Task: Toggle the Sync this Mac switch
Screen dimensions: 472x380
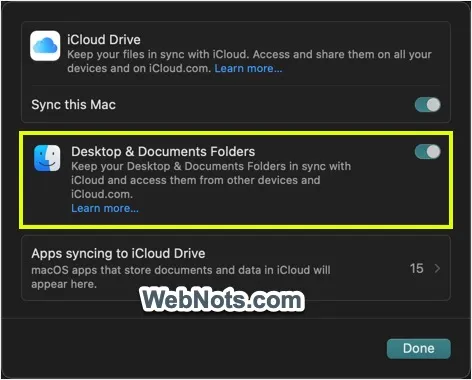Action: tap(428, 105)
